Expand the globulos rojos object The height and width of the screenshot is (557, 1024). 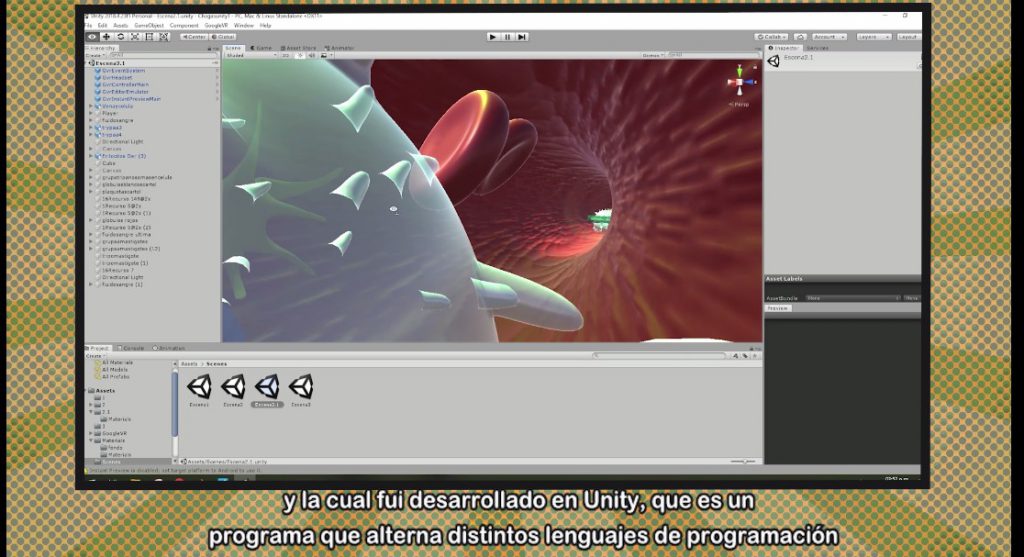[91, 221]
